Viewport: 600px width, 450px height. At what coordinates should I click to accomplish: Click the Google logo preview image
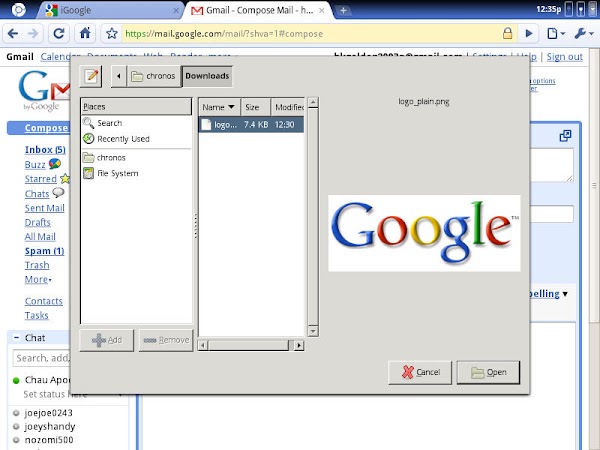point(424,233)
